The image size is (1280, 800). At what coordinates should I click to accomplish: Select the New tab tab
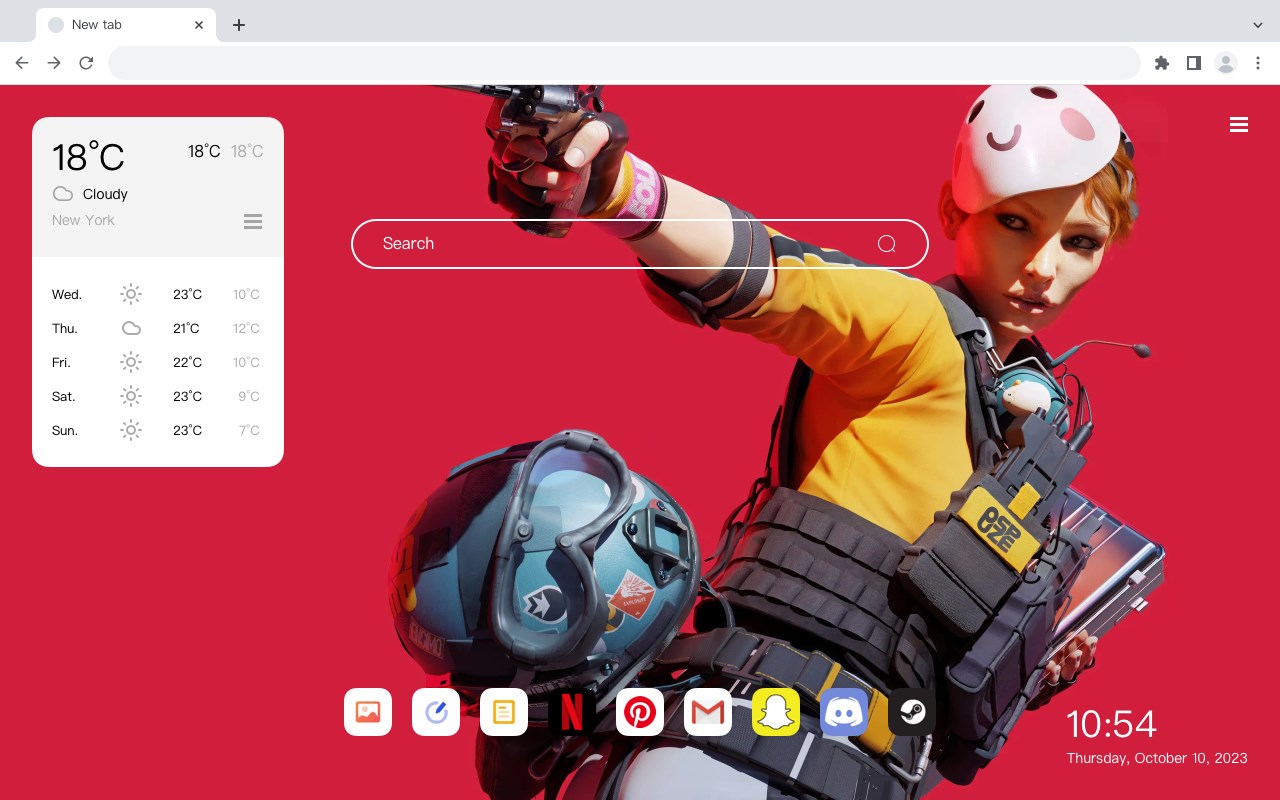[x=126, y=25]
